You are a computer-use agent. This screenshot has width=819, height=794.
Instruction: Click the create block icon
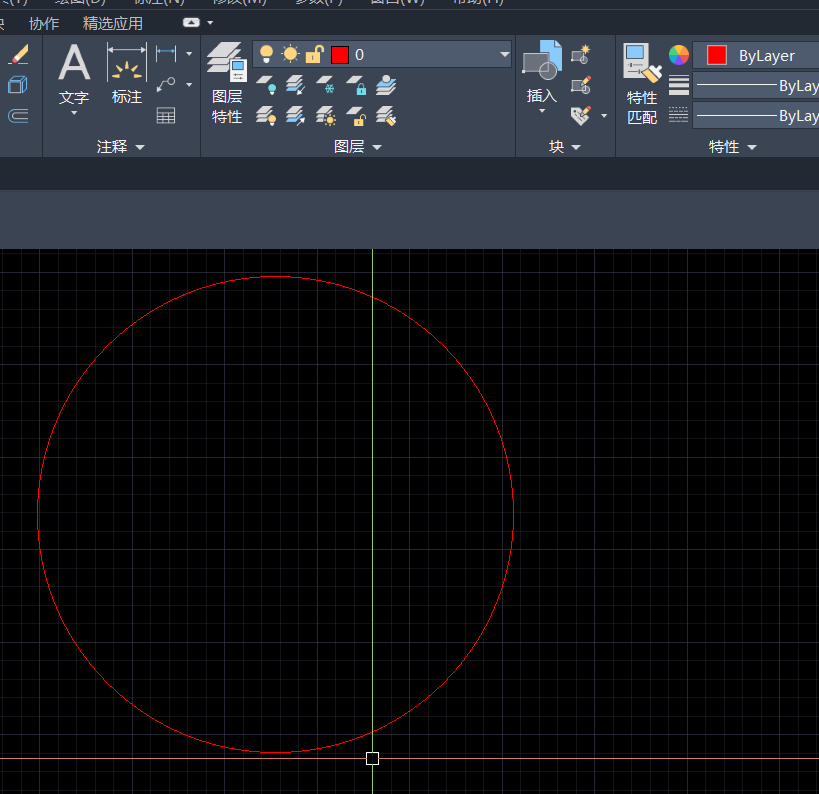point(581,54)
